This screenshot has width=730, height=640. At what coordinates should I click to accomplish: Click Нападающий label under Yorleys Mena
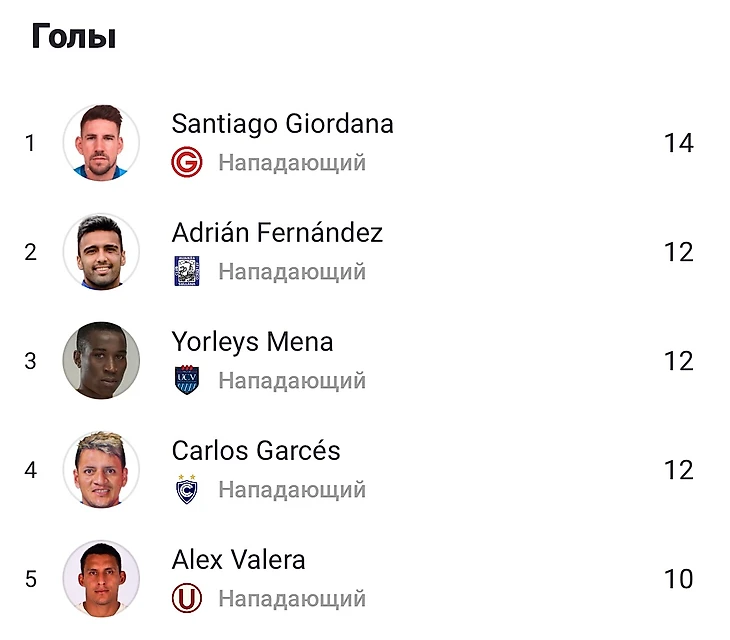(x=292, y=381)
